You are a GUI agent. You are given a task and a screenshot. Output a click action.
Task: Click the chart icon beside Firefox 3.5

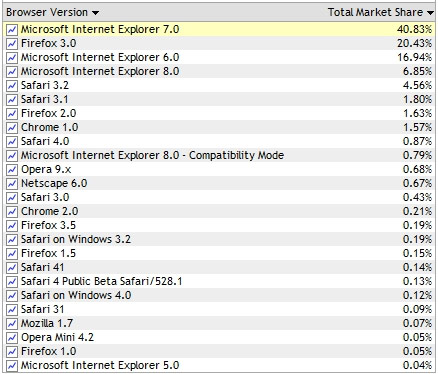[12, 226]
